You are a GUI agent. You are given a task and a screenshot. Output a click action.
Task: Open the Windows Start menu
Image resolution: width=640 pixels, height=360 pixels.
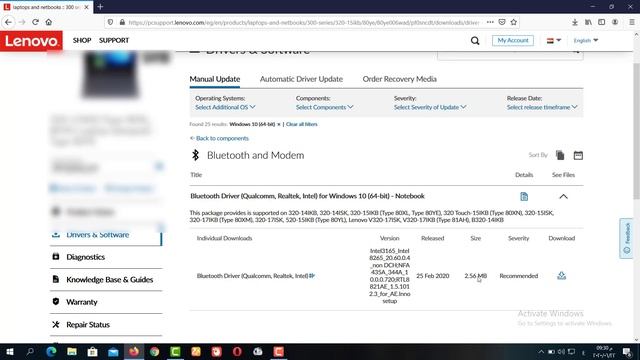pyautogui.click(x=10, y=351)
